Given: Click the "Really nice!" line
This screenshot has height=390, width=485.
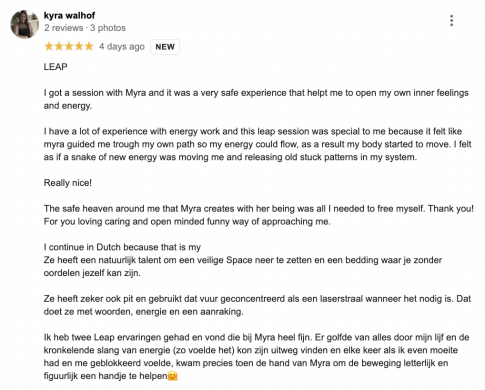Looking at the screenshot, I should coord(68,183).
